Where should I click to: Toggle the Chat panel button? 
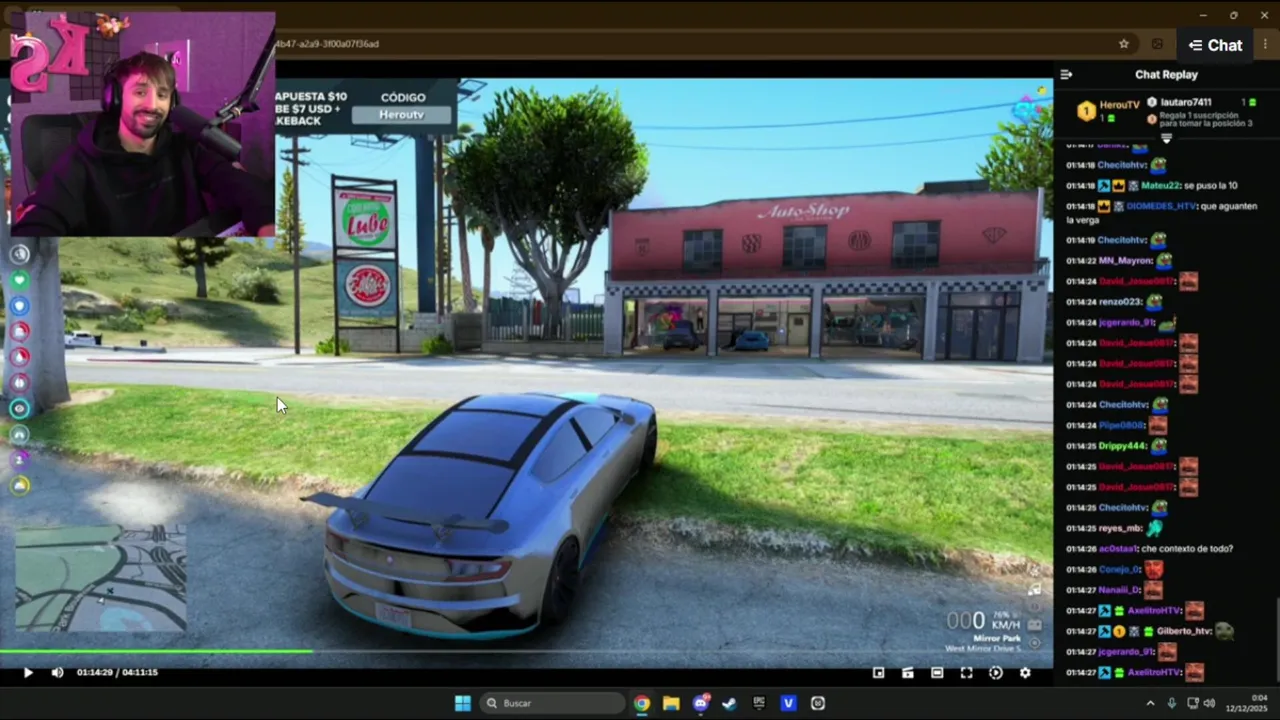click(1215, 45)
